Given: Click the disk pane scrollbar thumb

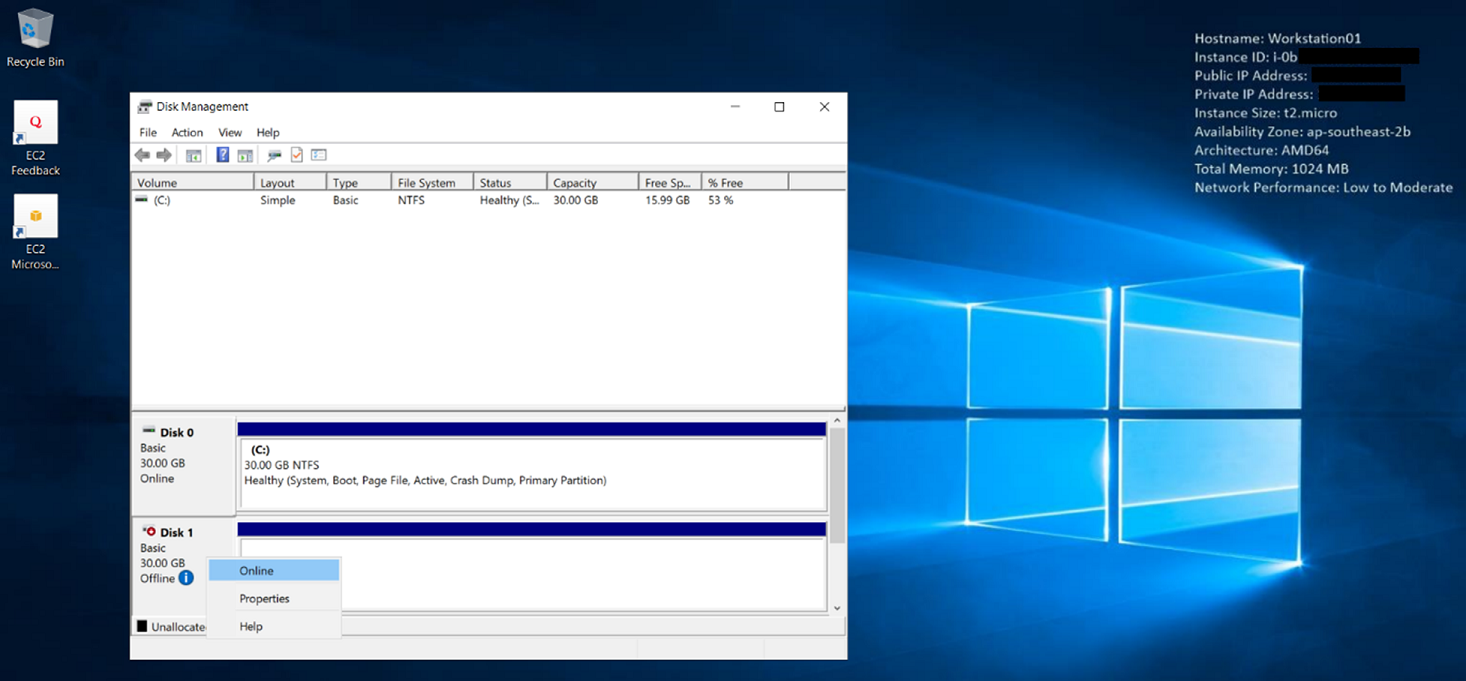Looking at the screenshot, I should click(x=837, y=485).
